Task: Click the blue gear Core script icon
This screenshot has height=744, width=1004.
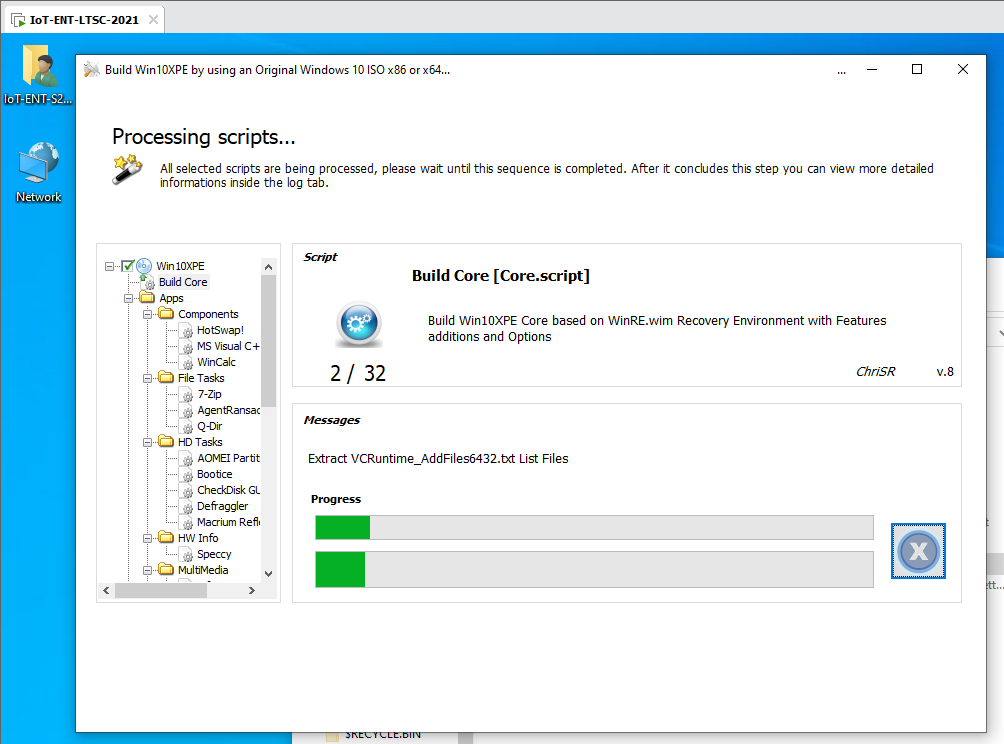Action: (x=359, y=323)
